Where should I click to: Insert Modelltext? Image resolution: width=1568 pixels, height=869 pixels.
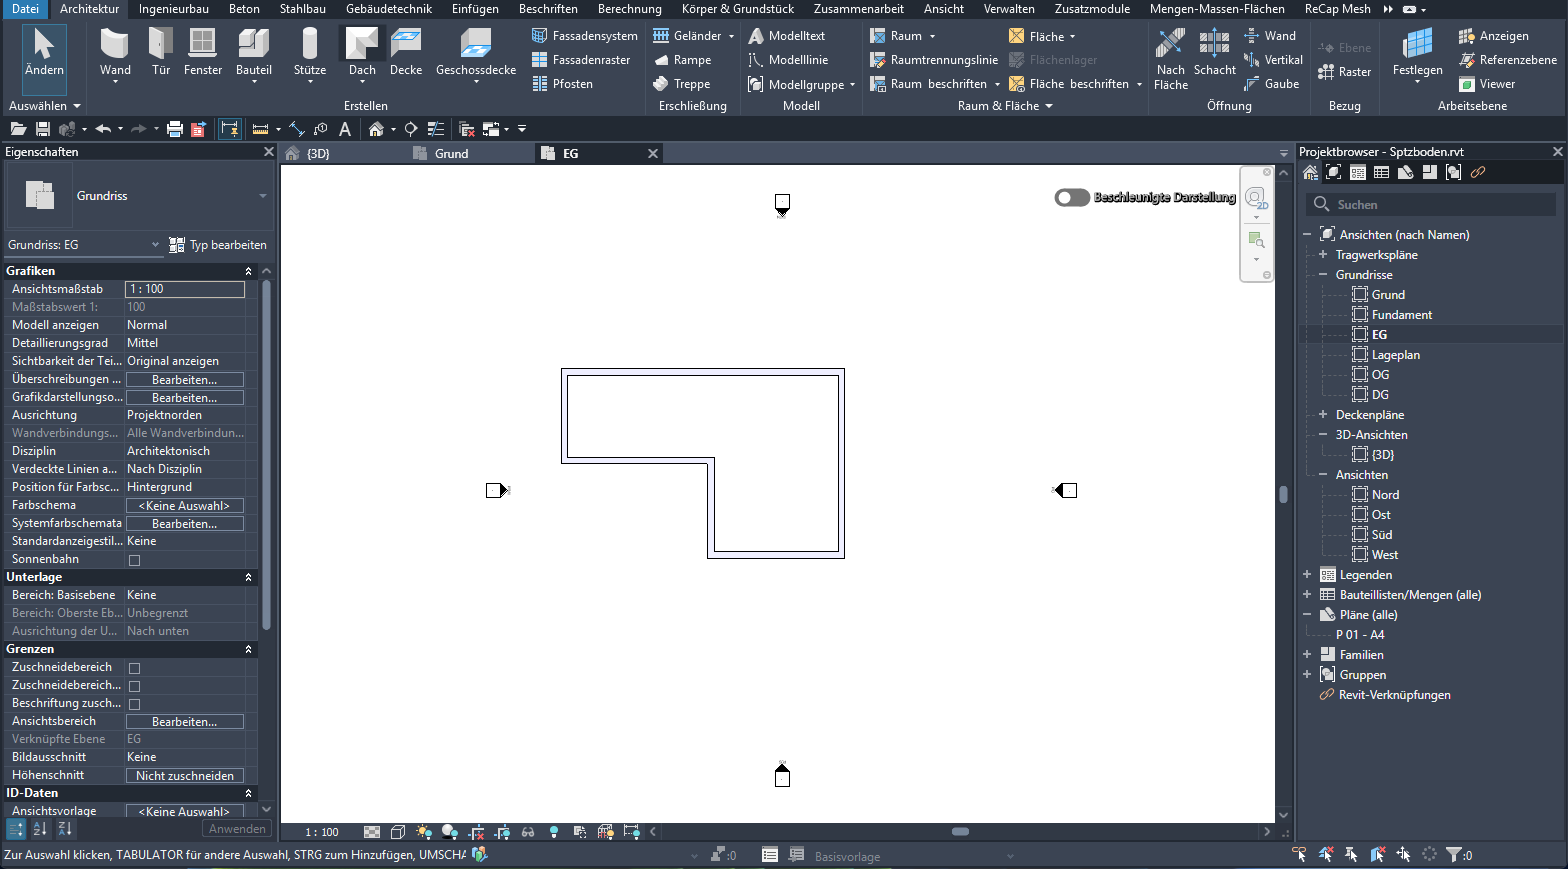[787, 36]
